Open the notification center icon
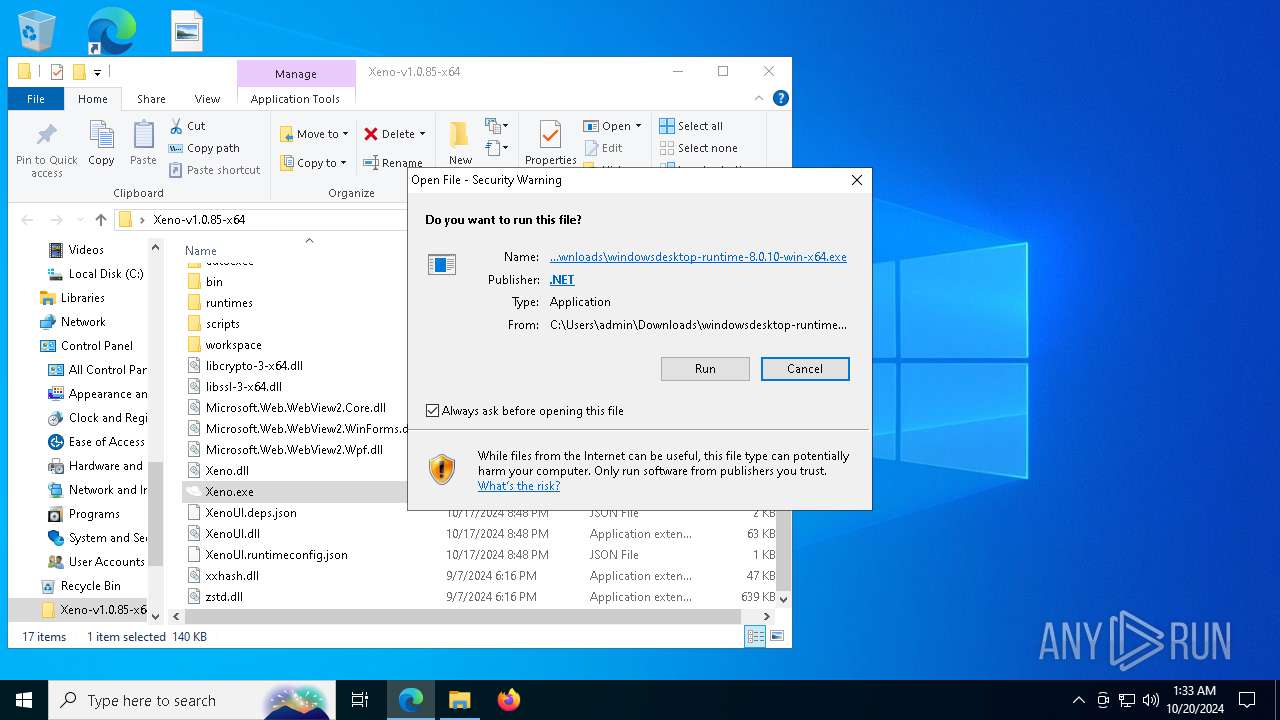This screenshot has width=1280, height=720. pyautogui.click(x=1247, y=700)
